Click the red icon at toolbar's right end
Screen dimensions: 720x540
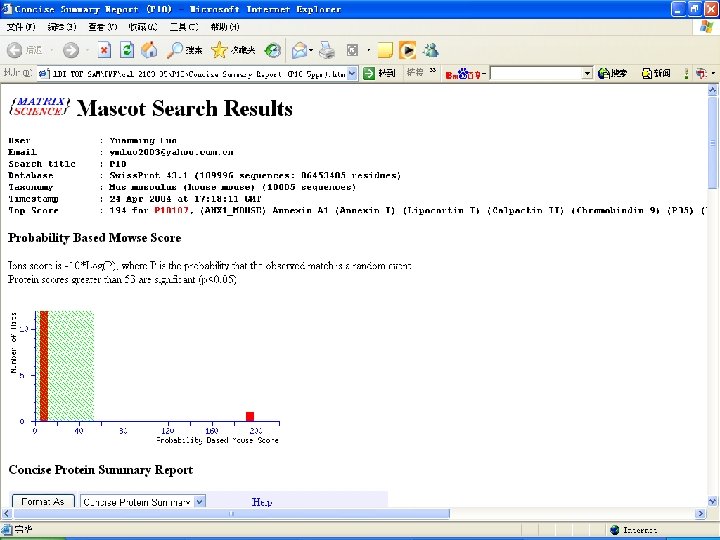(701, 73)
